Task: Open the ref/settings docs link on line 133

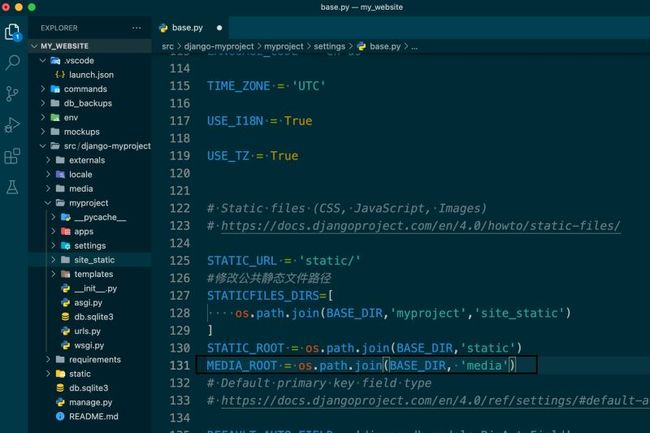Action: (435, 401)
